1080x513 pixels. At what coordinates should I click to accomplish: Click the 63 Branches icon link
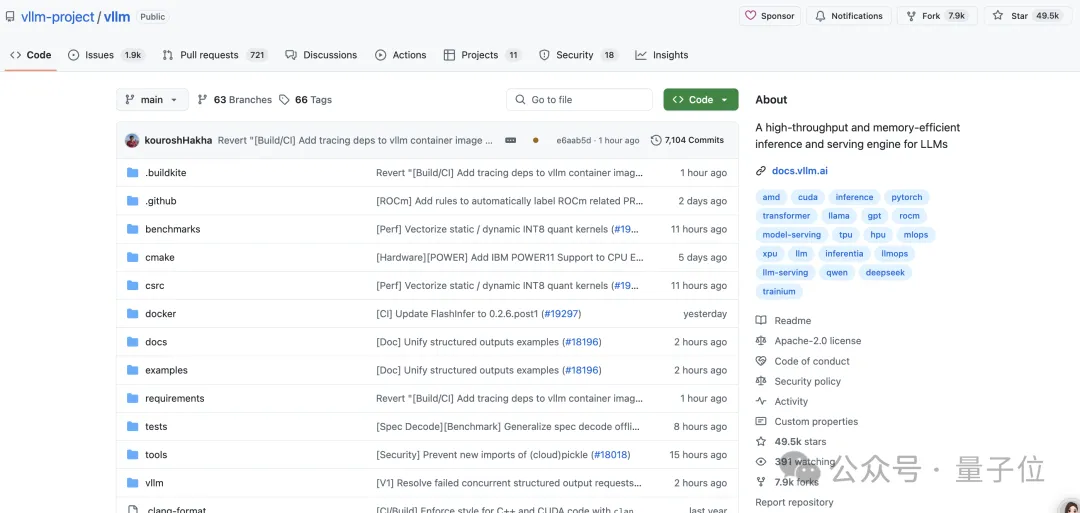203,100
